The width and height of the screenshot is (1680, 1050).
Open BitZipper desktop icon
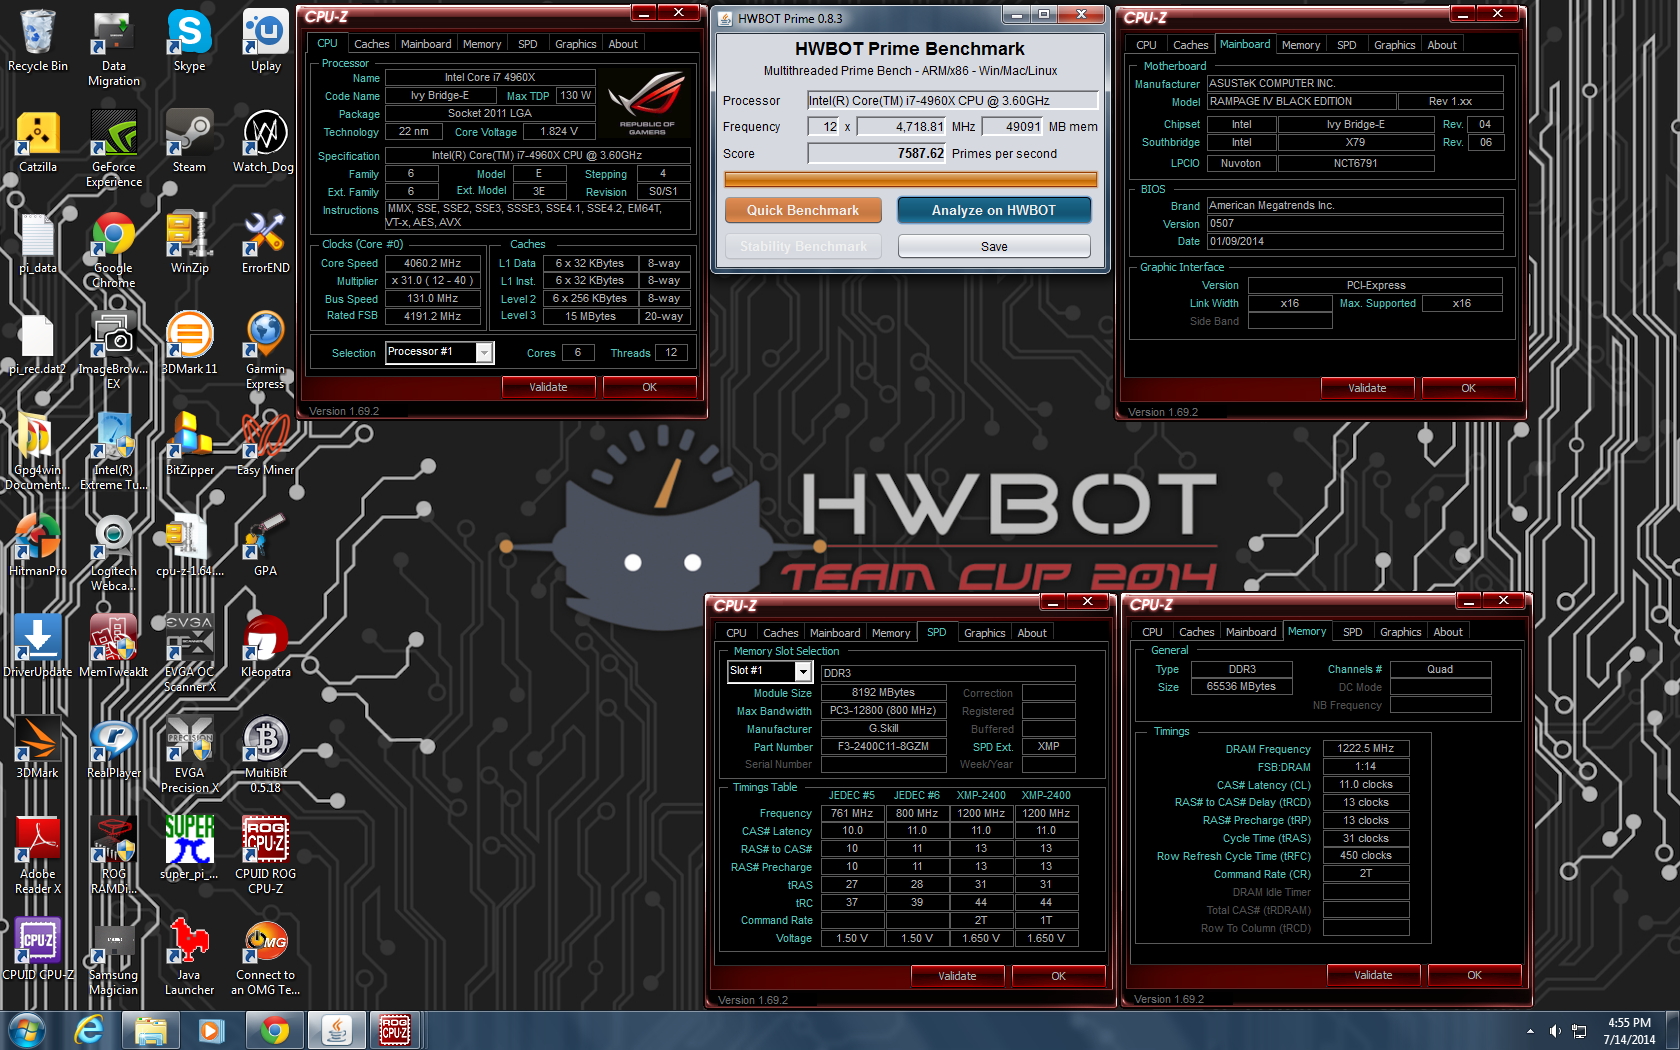tap(189, 444)
